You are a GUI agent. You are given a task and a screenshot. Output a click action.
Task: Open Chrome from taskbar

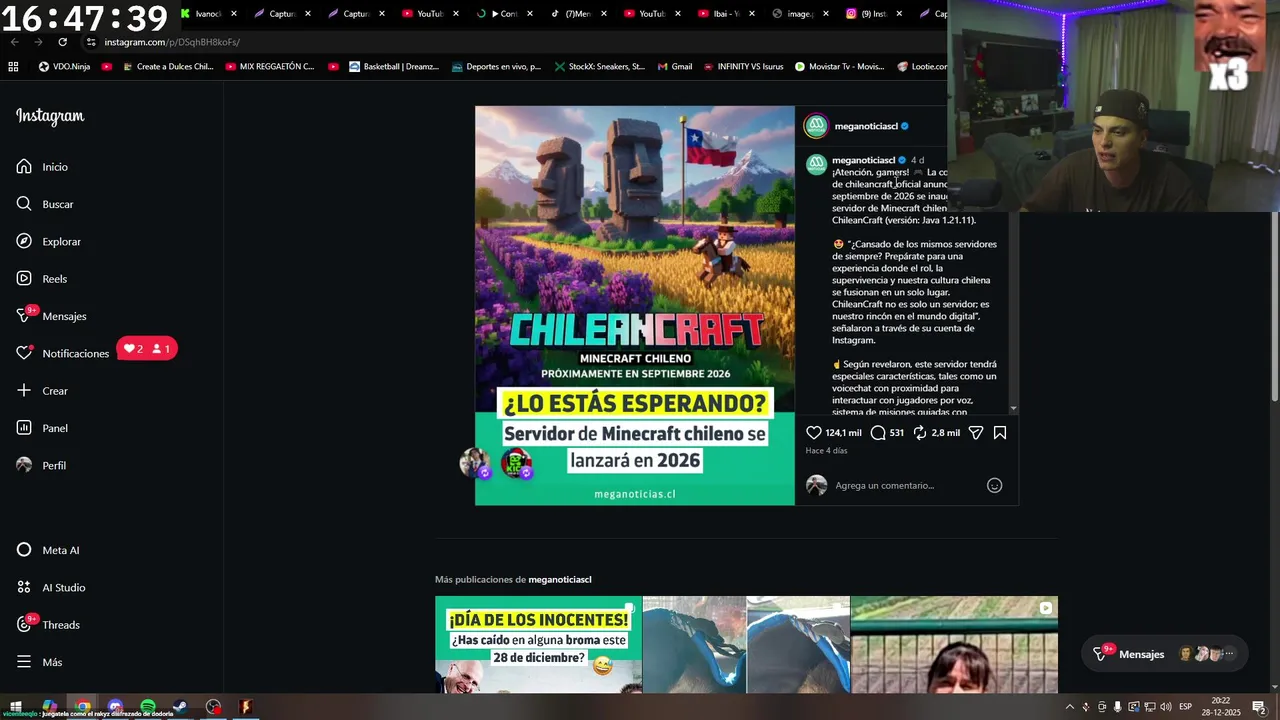[x=83, y=707]
